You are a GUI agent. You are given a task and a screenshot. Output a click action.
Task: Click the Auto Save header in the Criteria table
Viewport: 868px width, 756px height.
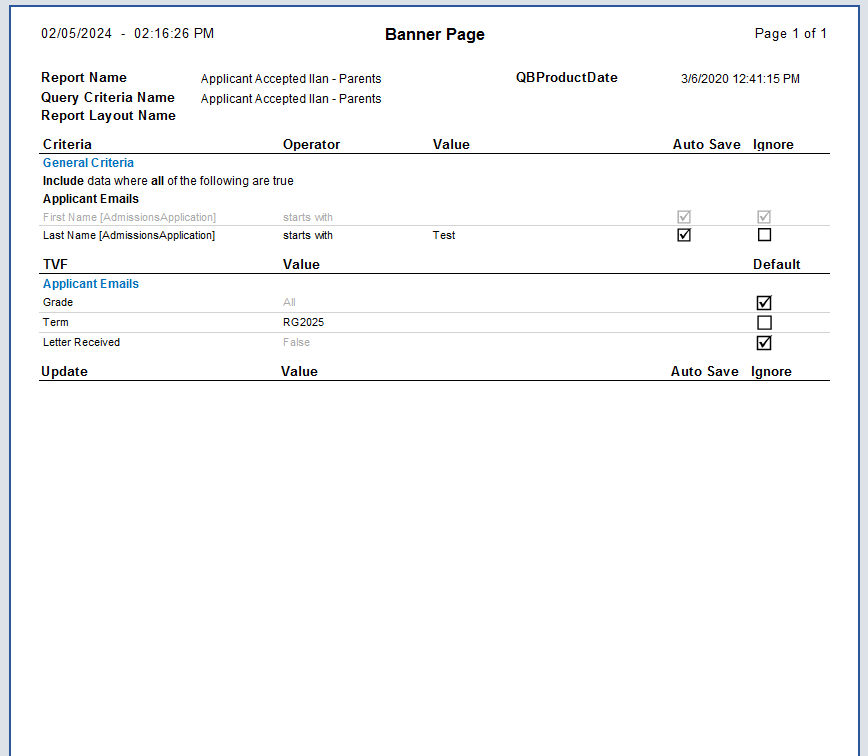pos(706,144)
